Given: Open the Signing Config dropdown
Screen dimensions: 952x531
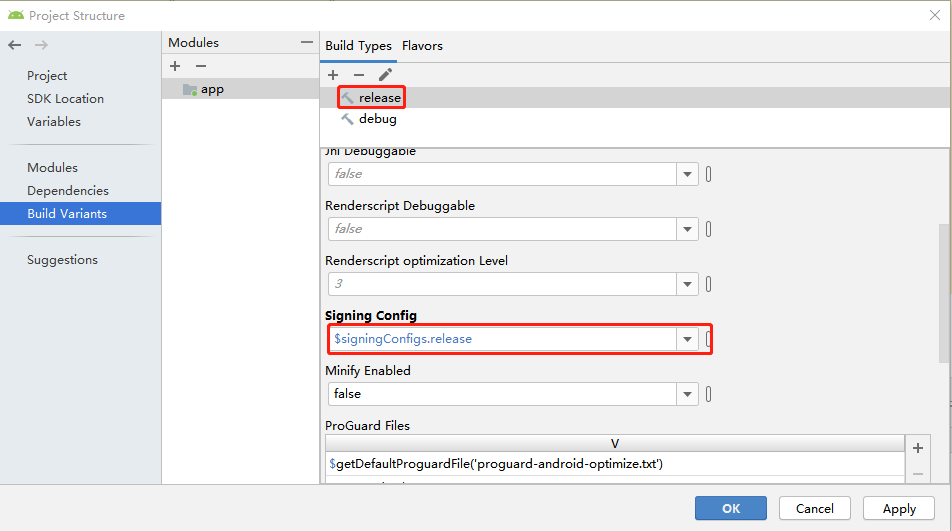Looking at the screenshot, I should click(x=688, y=339).
